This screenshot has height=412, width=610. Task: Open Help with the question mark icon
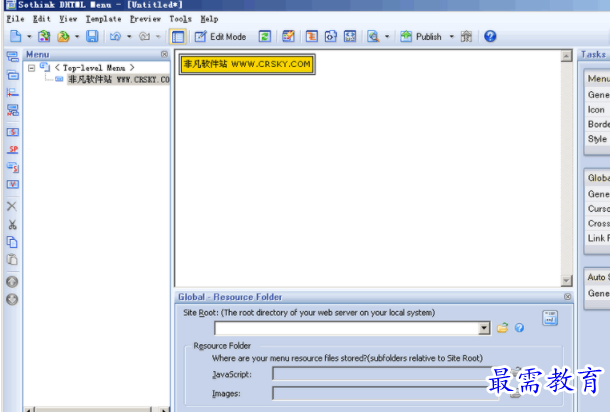tap(490, 37)
